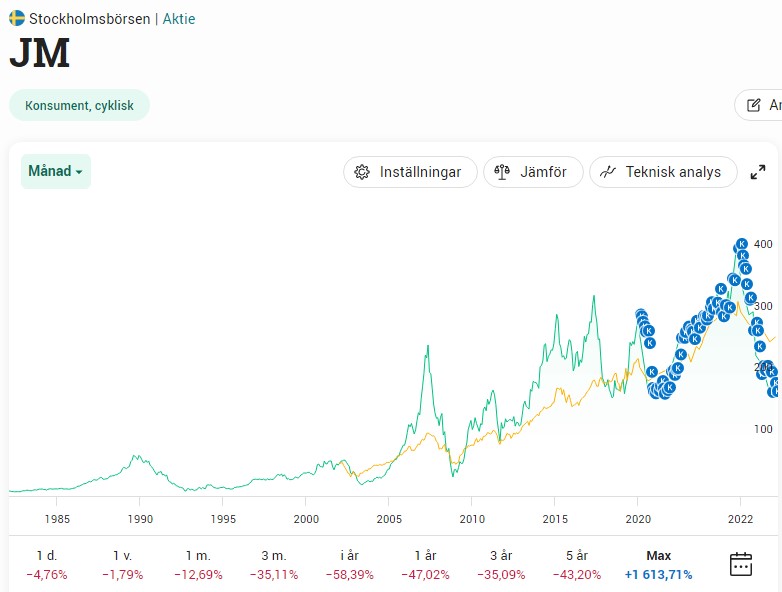The image size is (782, 592).
Task: Click the Stockholmsbörsen exchange label
Action: (89, 19)
